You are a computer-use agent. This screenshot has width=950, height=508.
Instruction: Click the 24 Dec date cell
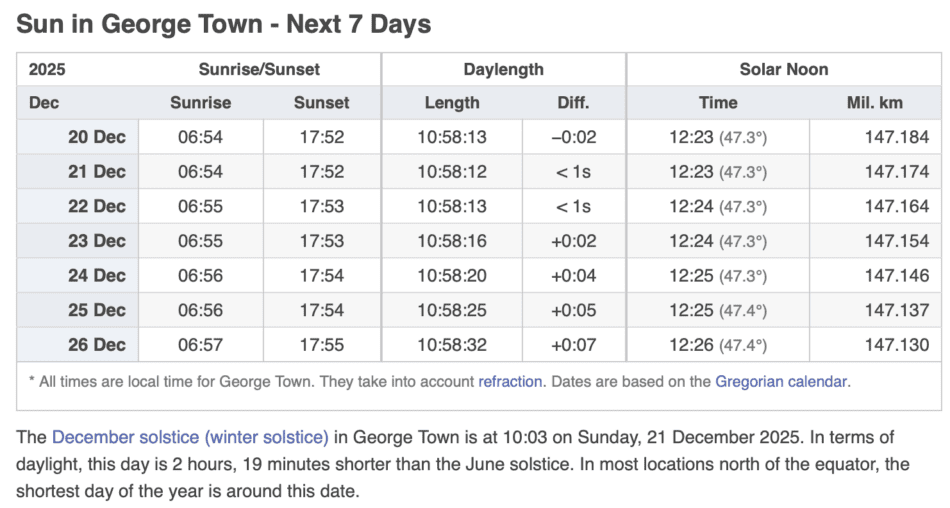(97, 276)
